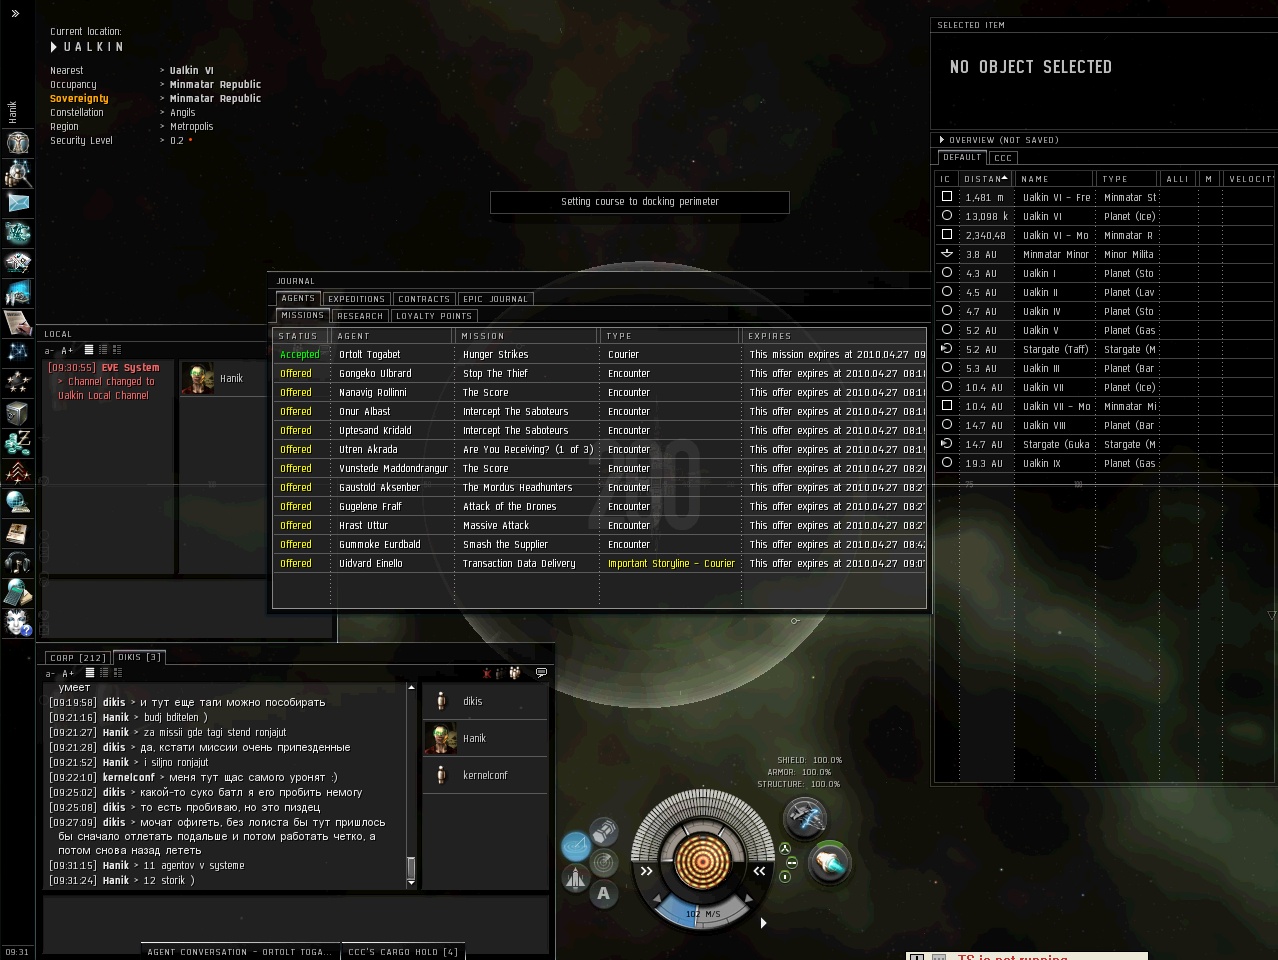Screen dimensions: 1278x960
Task: Select the Uidvard Einello storyline mission row
Action: coord(599,564)
